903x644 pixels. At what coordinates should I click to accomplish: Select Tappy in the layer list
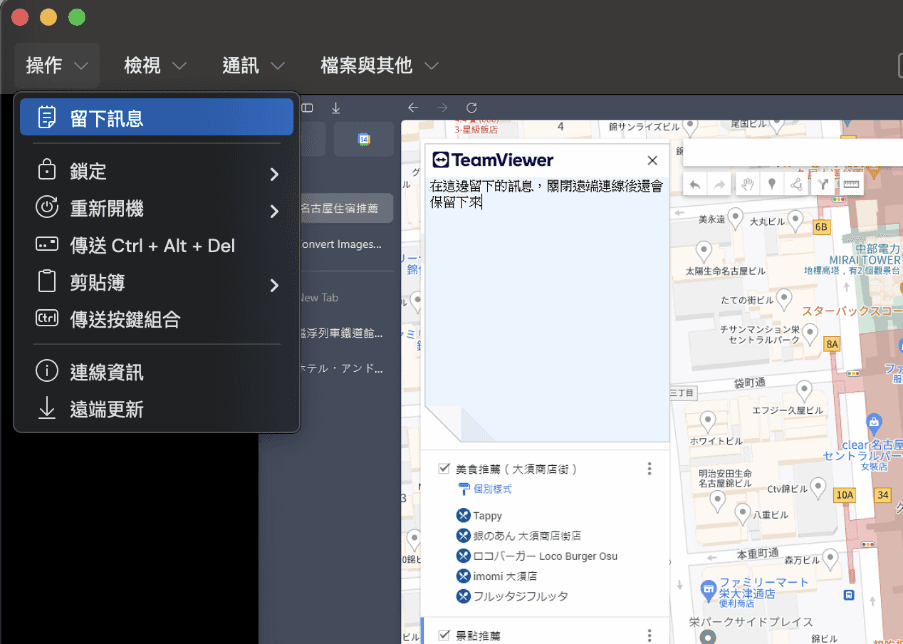pyautogui.click(x=487, y=516)
